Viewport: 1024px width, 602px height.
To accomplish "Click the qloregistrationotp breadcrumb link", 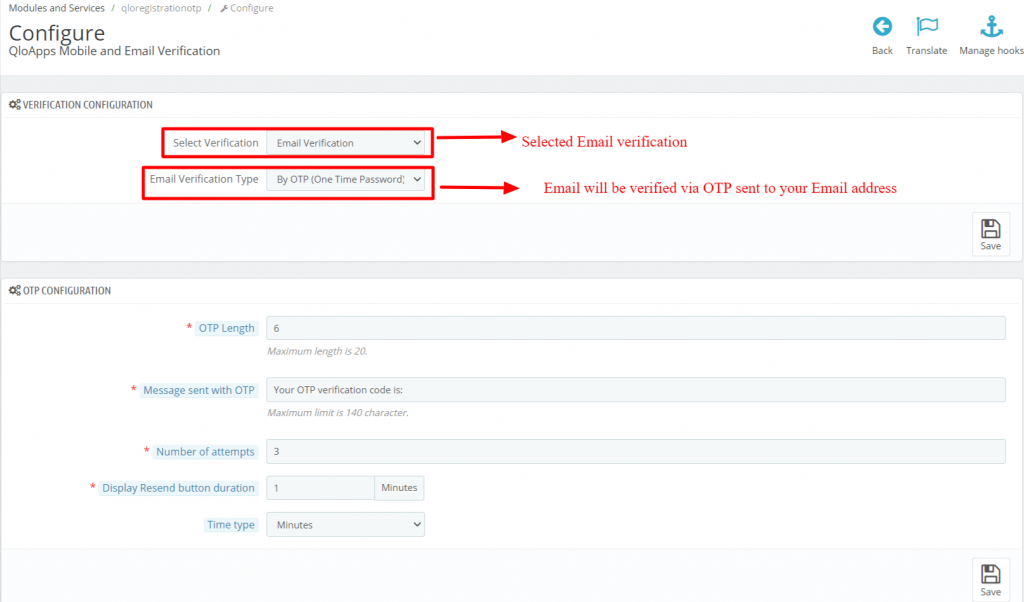I will click(x=161, y=8).
